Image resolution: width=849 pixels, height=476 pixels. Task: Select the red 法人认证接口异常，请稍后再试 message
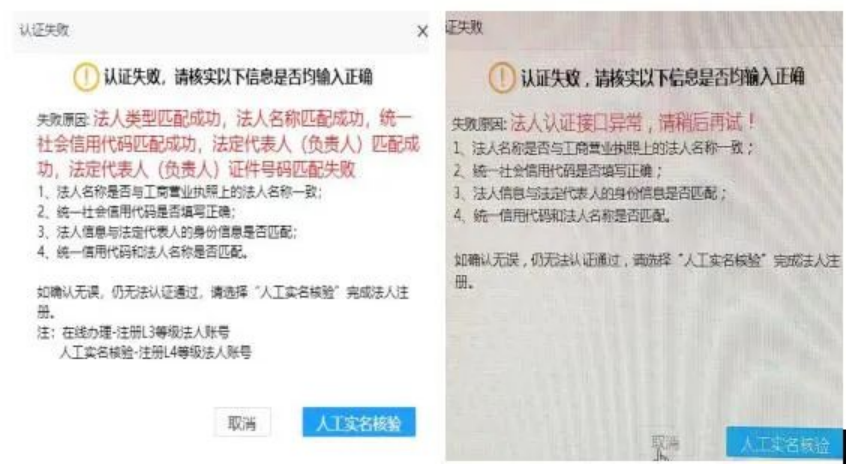click(632, 123)
